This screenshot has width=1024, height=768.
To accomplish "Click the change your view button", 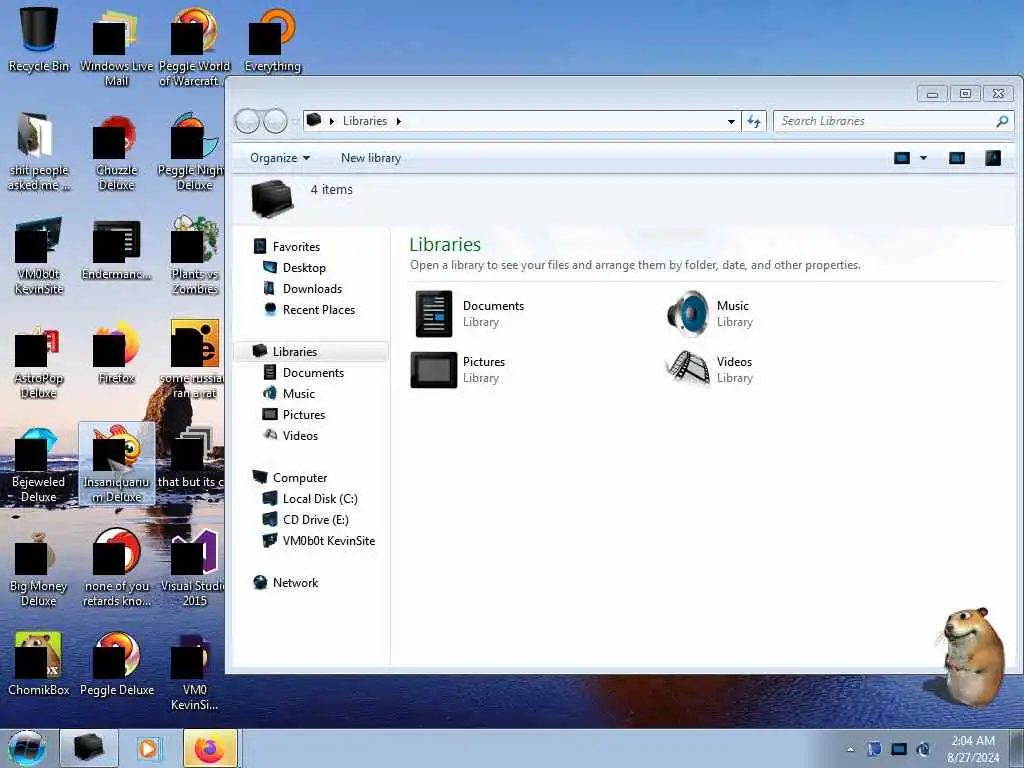I will point(902,158).
